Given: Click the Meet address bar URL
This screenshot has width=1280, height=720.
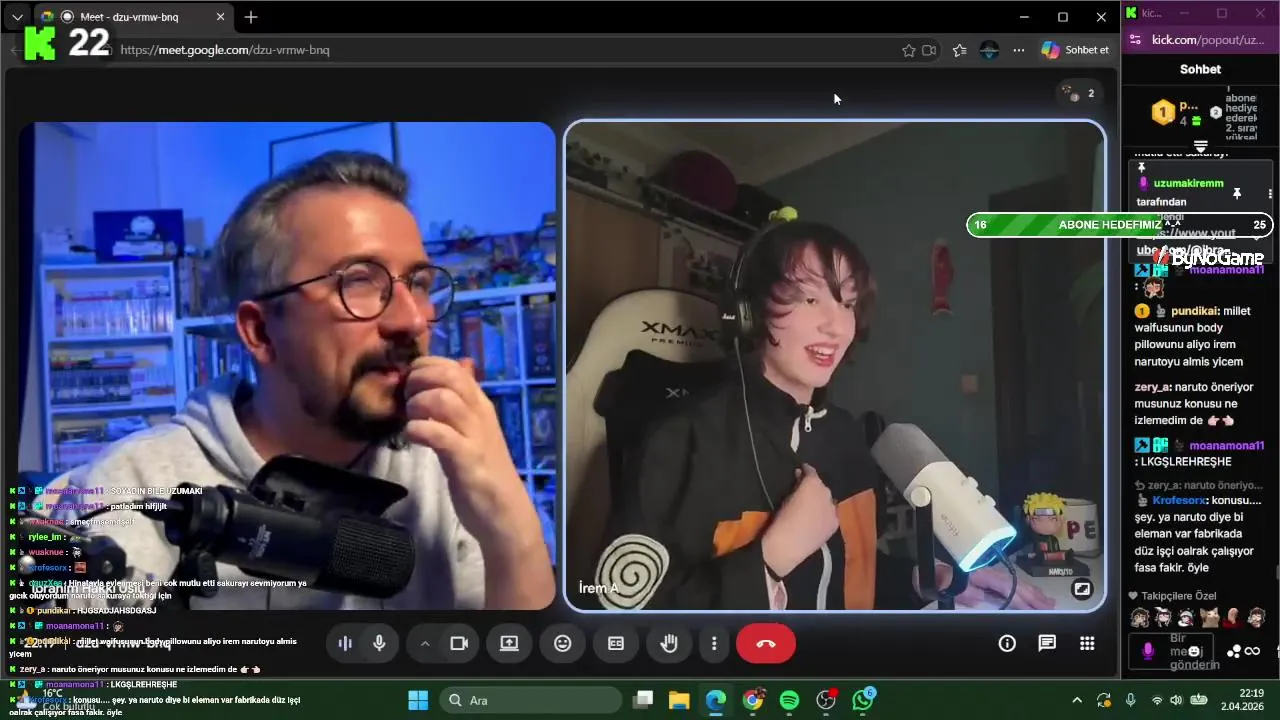Looking at the screenshot, I should (x=225, y=50).
